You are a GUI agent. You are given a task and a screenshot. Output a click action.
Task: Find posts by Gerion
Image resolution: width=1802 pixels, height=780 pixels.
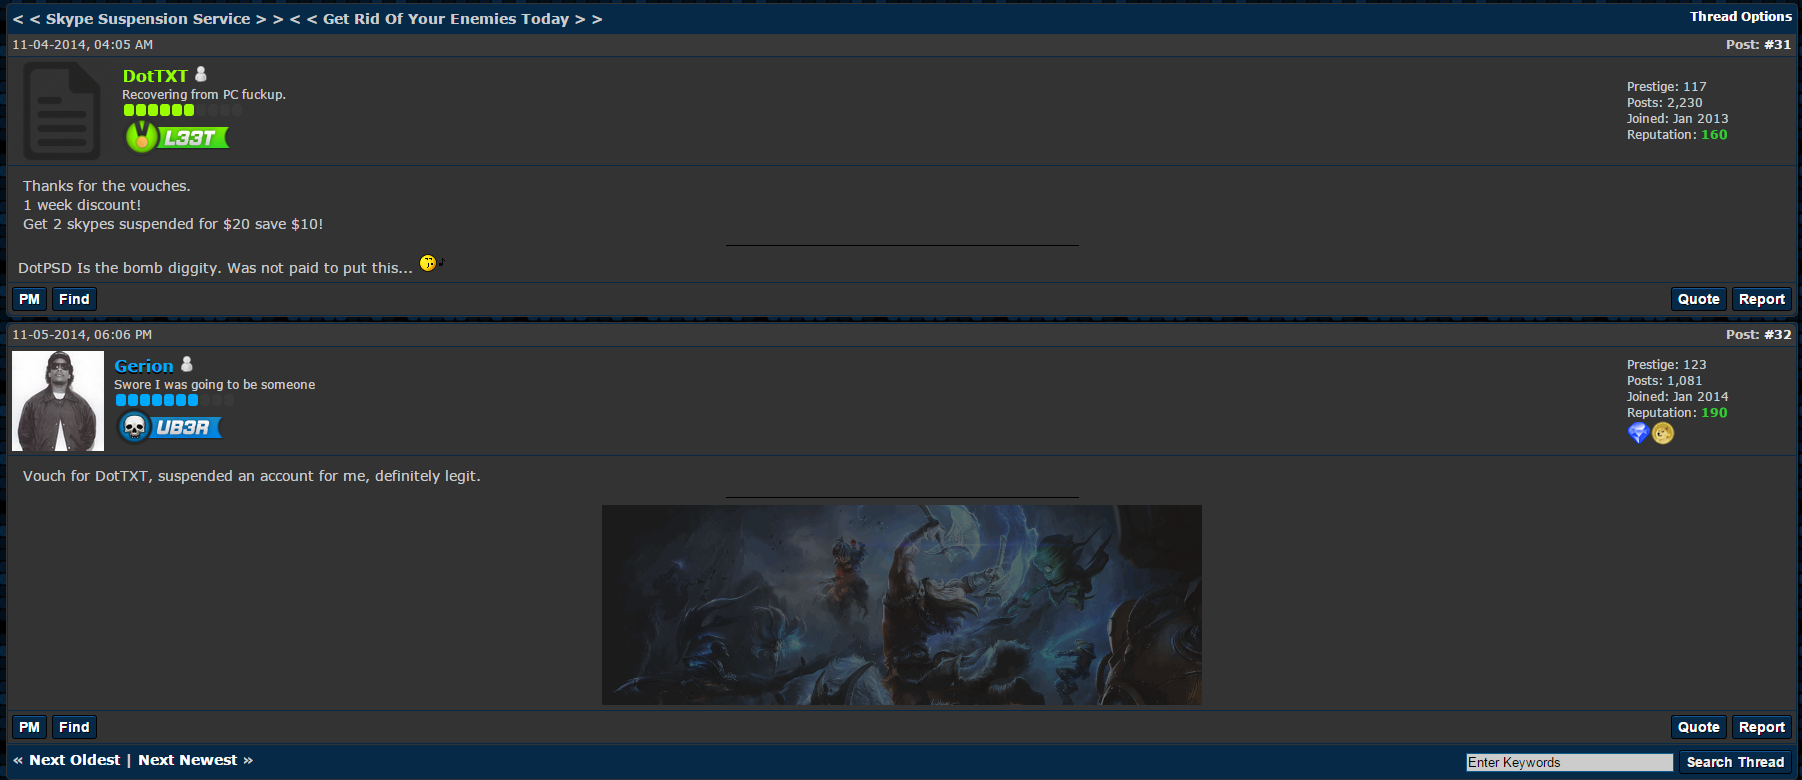(x=74, y=727)
